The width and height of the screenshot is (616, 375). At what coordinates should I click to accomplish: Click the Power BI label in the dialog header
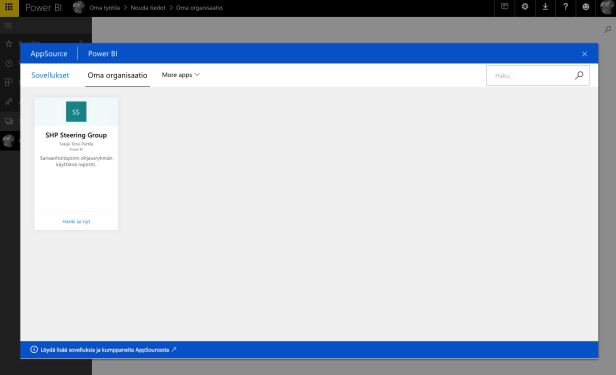pos(103,53)
